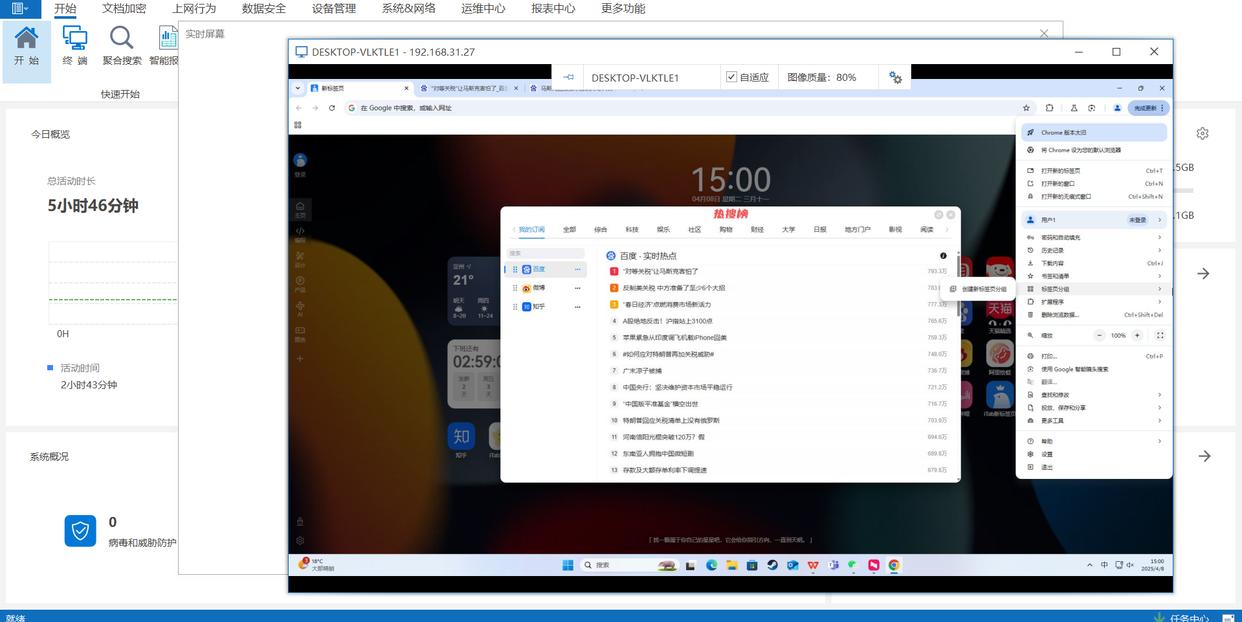Open 聚合搜索 magnifier icon
1242x622 pixels.
(x=122, y=46)
